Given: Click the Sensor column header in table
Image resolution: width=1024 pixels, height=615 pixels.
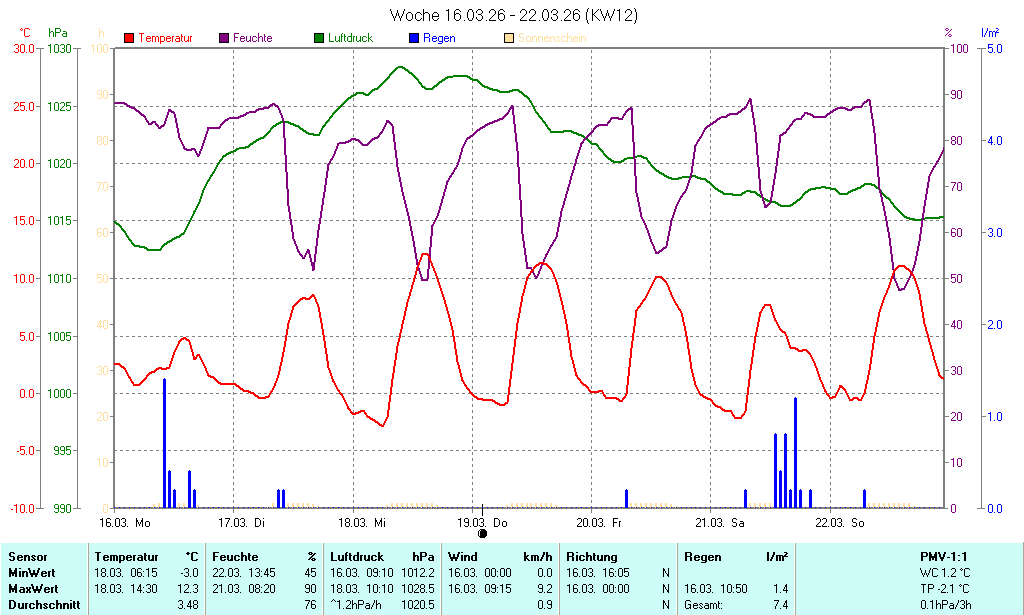Looking at the screenshot, I should [x=28, y=557].
